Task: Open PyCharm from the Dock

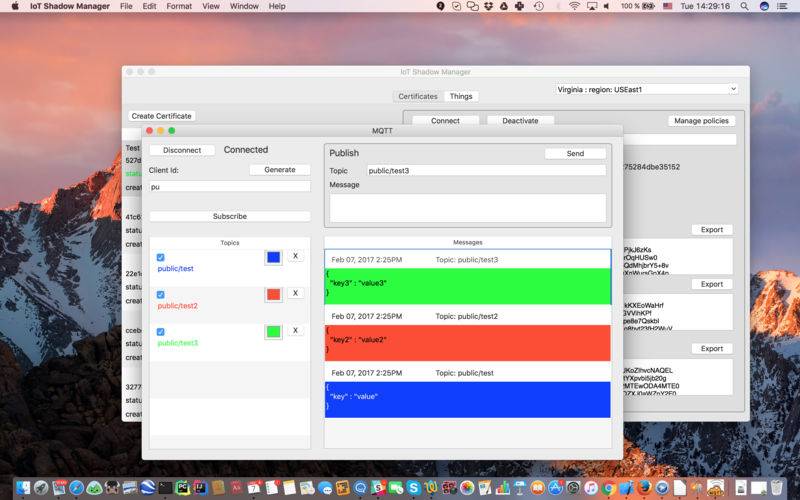Action: click(x=183, y=488)
